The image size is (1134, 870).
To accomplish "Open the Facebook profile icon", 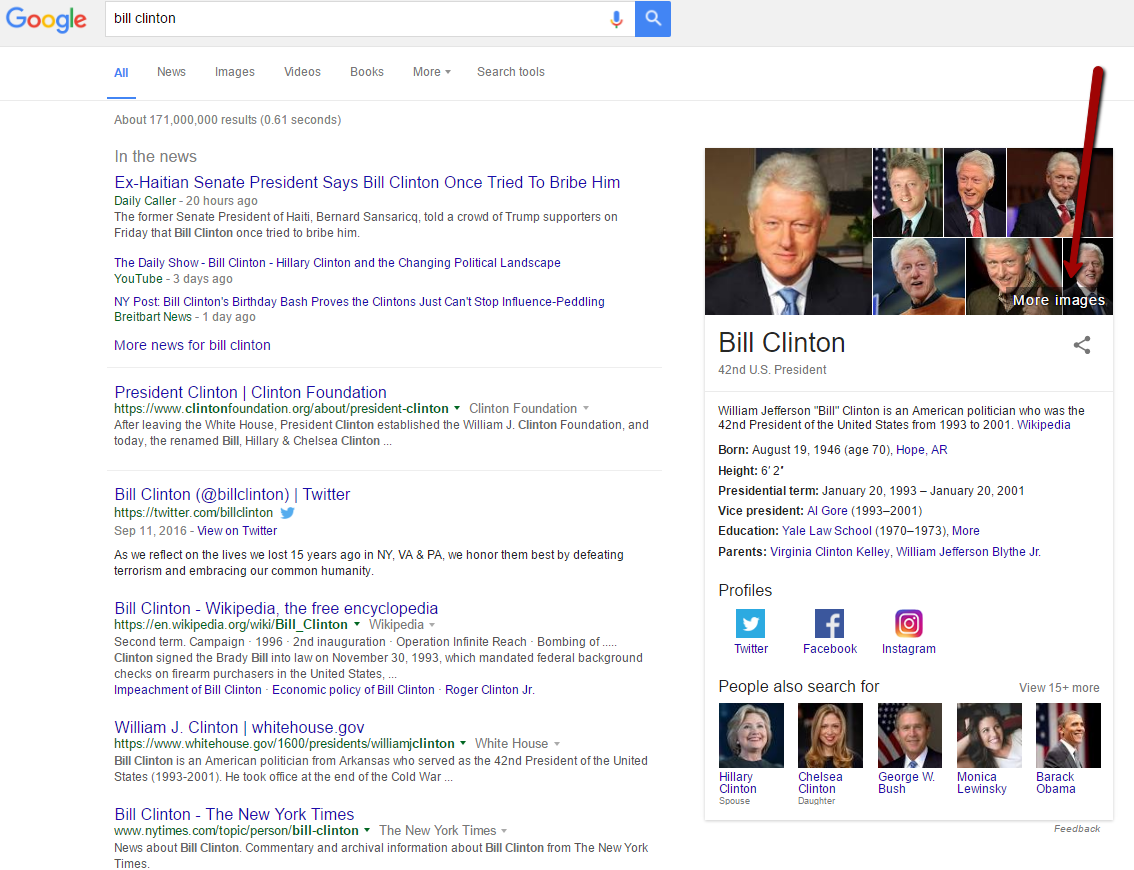I will click(829, 624).
